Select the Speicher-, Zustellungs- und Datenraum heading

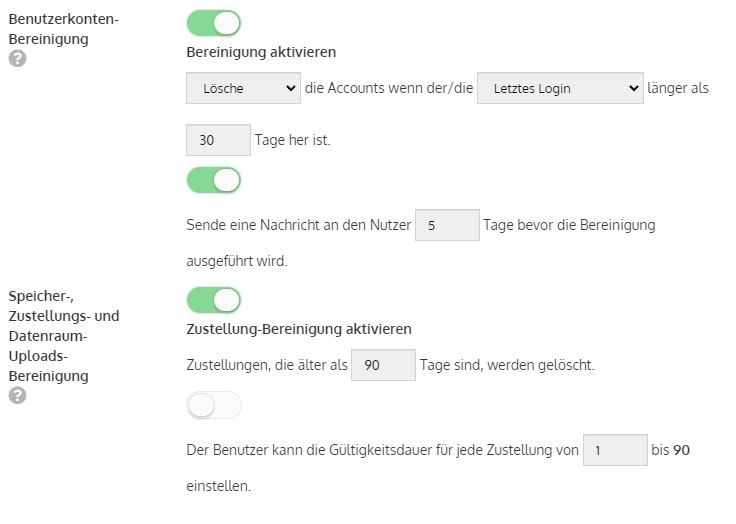tap(64, 336)
